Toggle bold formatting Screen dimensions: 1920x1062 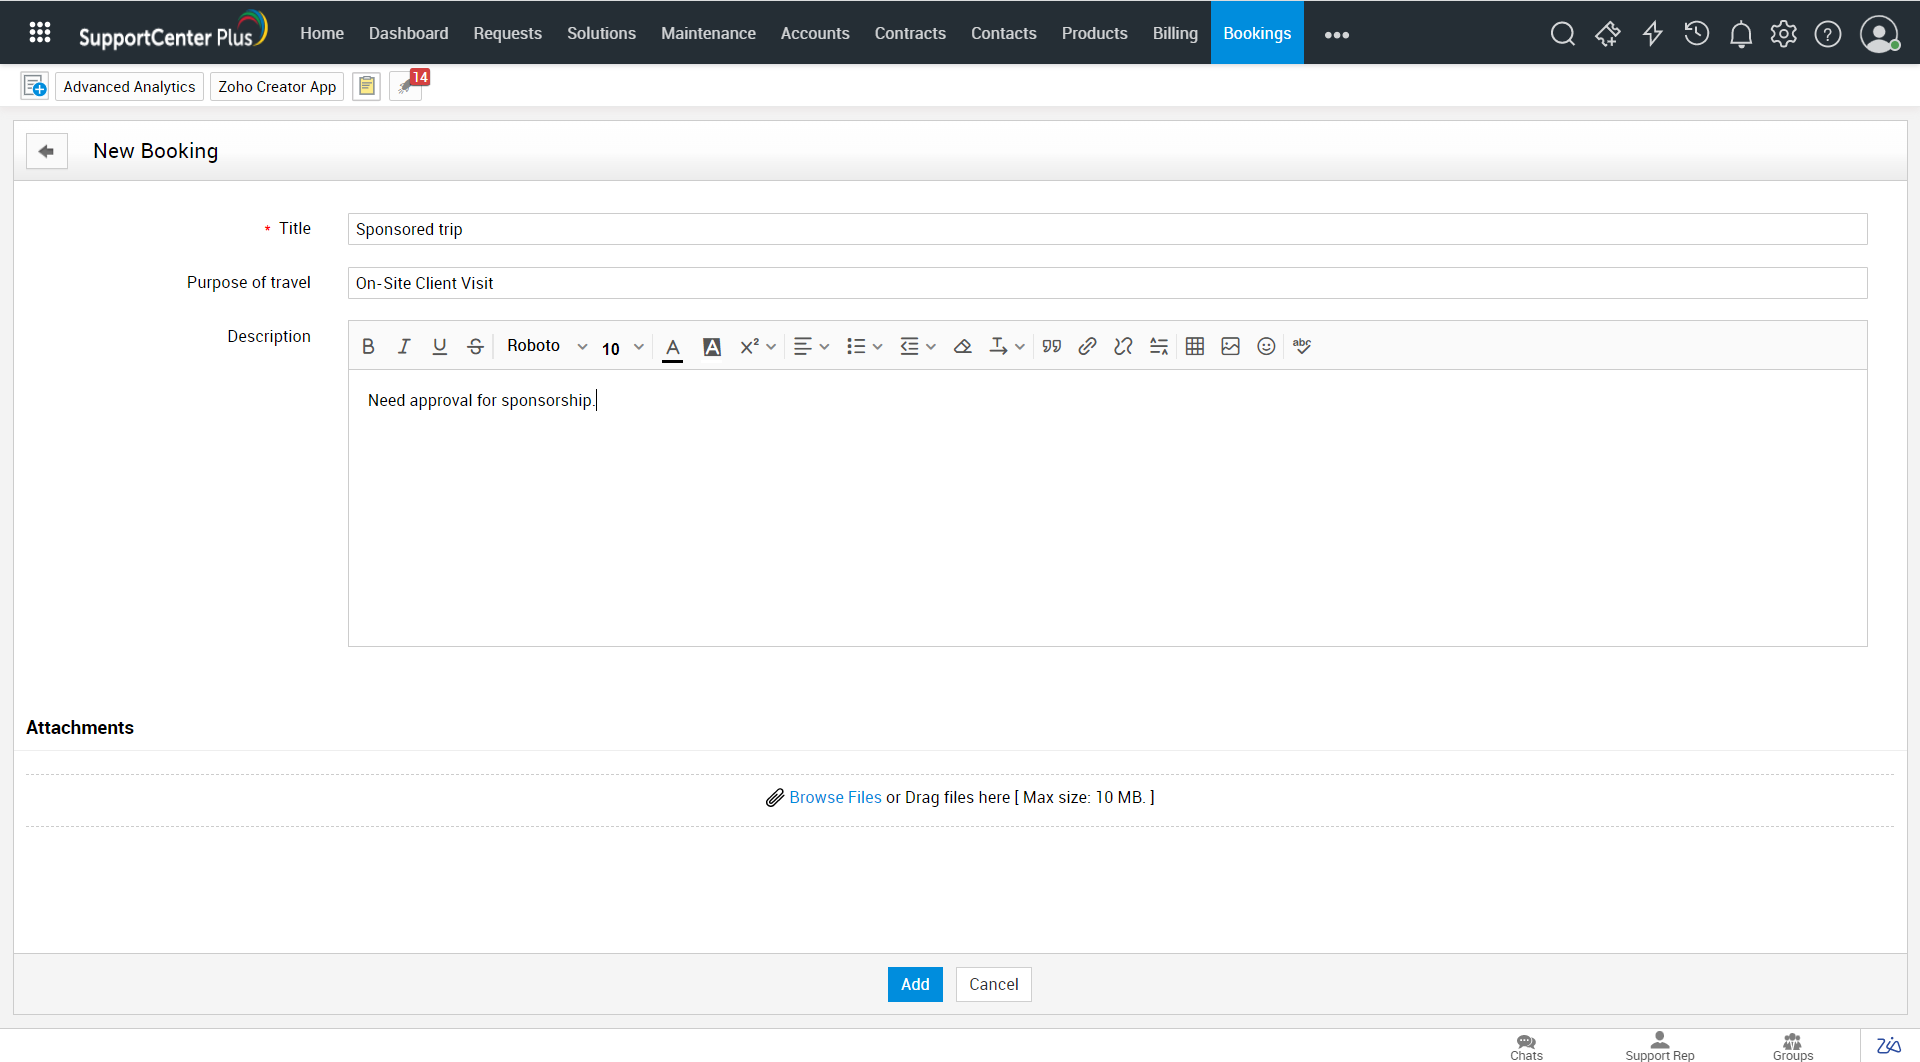point(368,346)
